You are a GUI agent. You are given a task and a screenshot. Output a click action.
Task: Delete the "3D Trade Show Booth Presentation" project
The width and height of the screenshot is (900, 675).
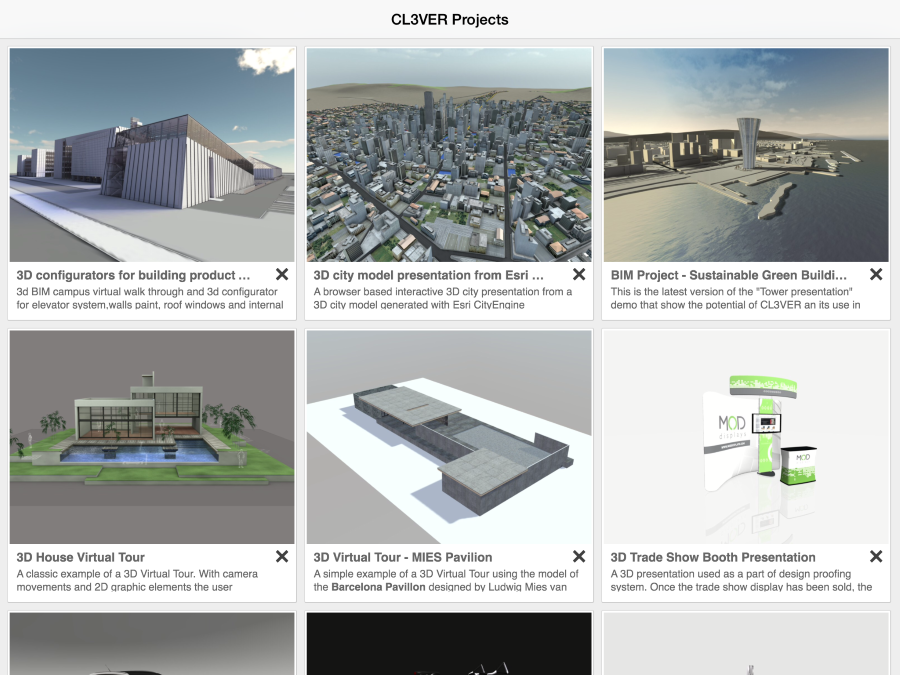click(876, 556)
